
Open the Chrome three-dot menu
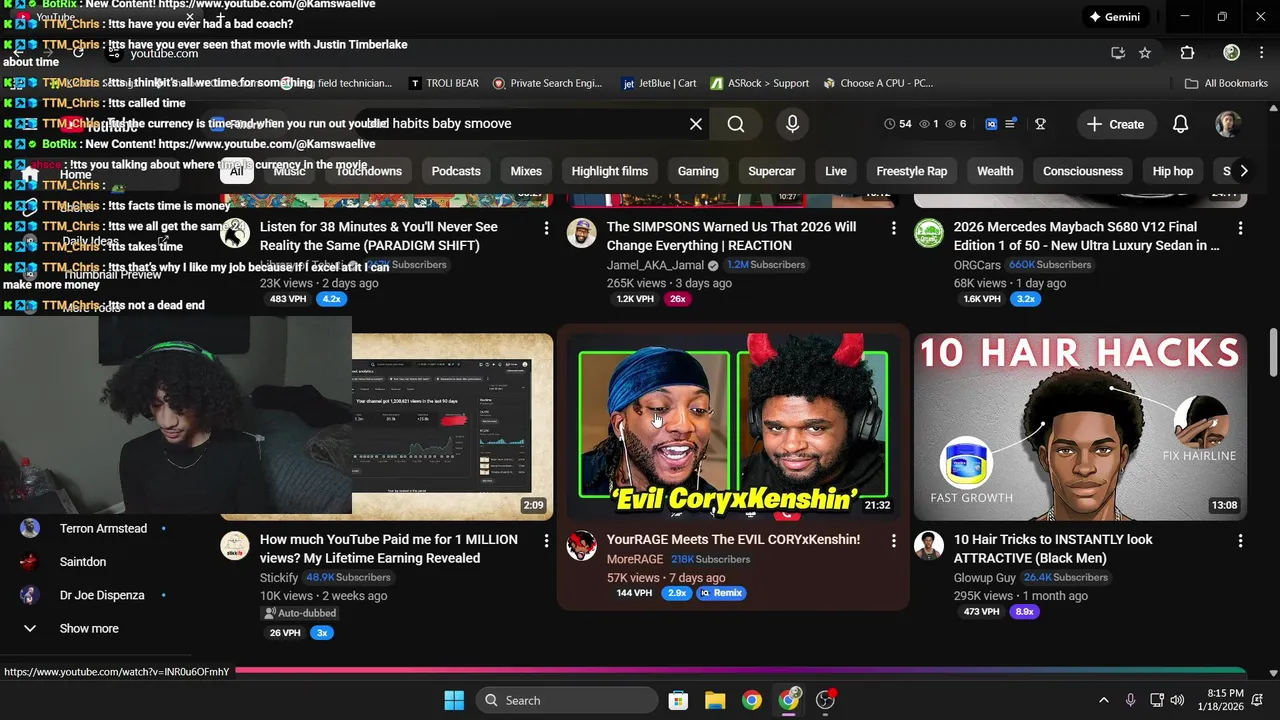(1260, 53)
